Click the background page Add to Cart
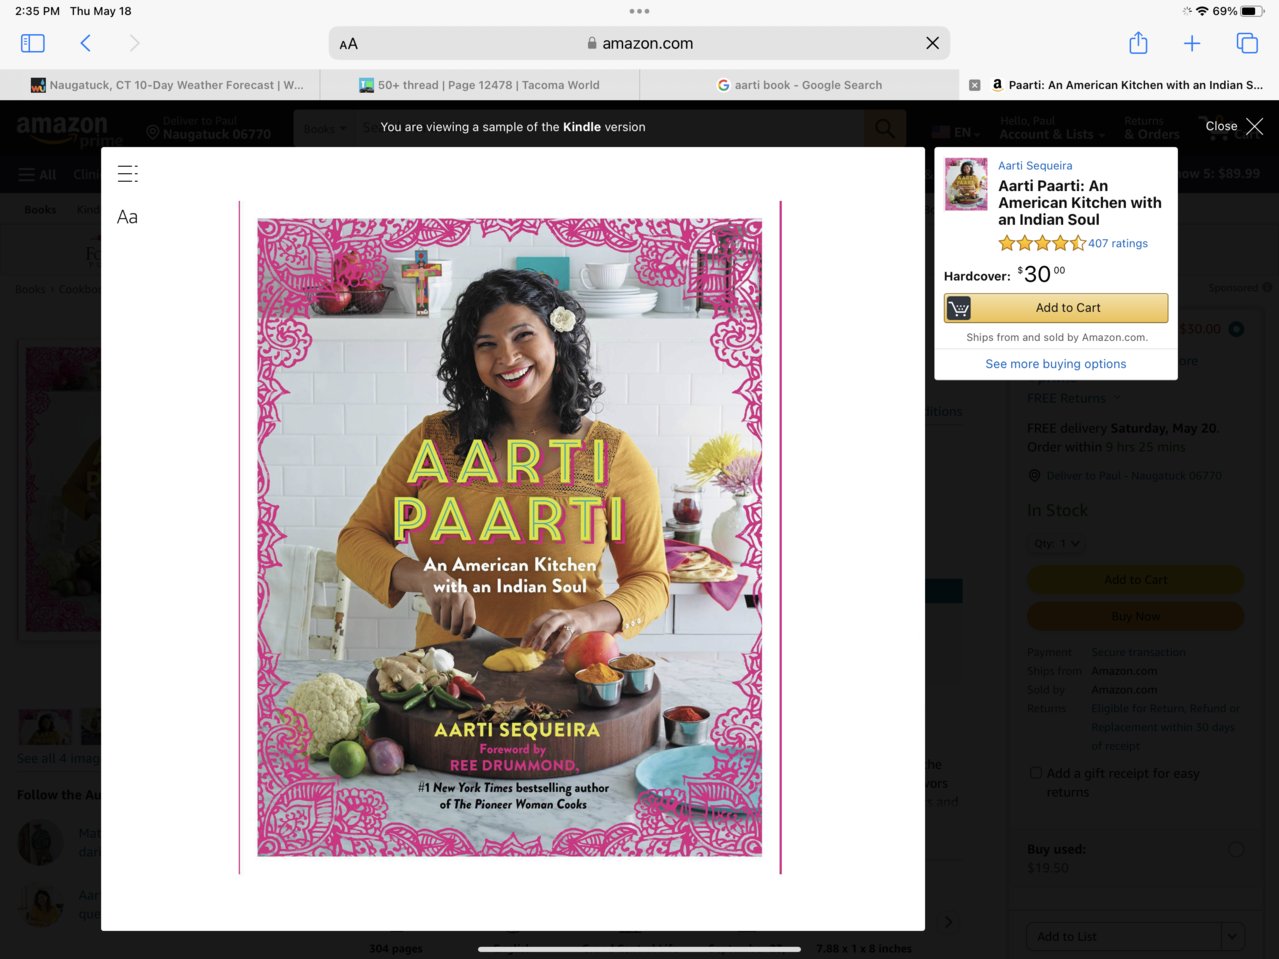The height and width of the screenshot is (959, 1279). click(x=1136, y=580)
